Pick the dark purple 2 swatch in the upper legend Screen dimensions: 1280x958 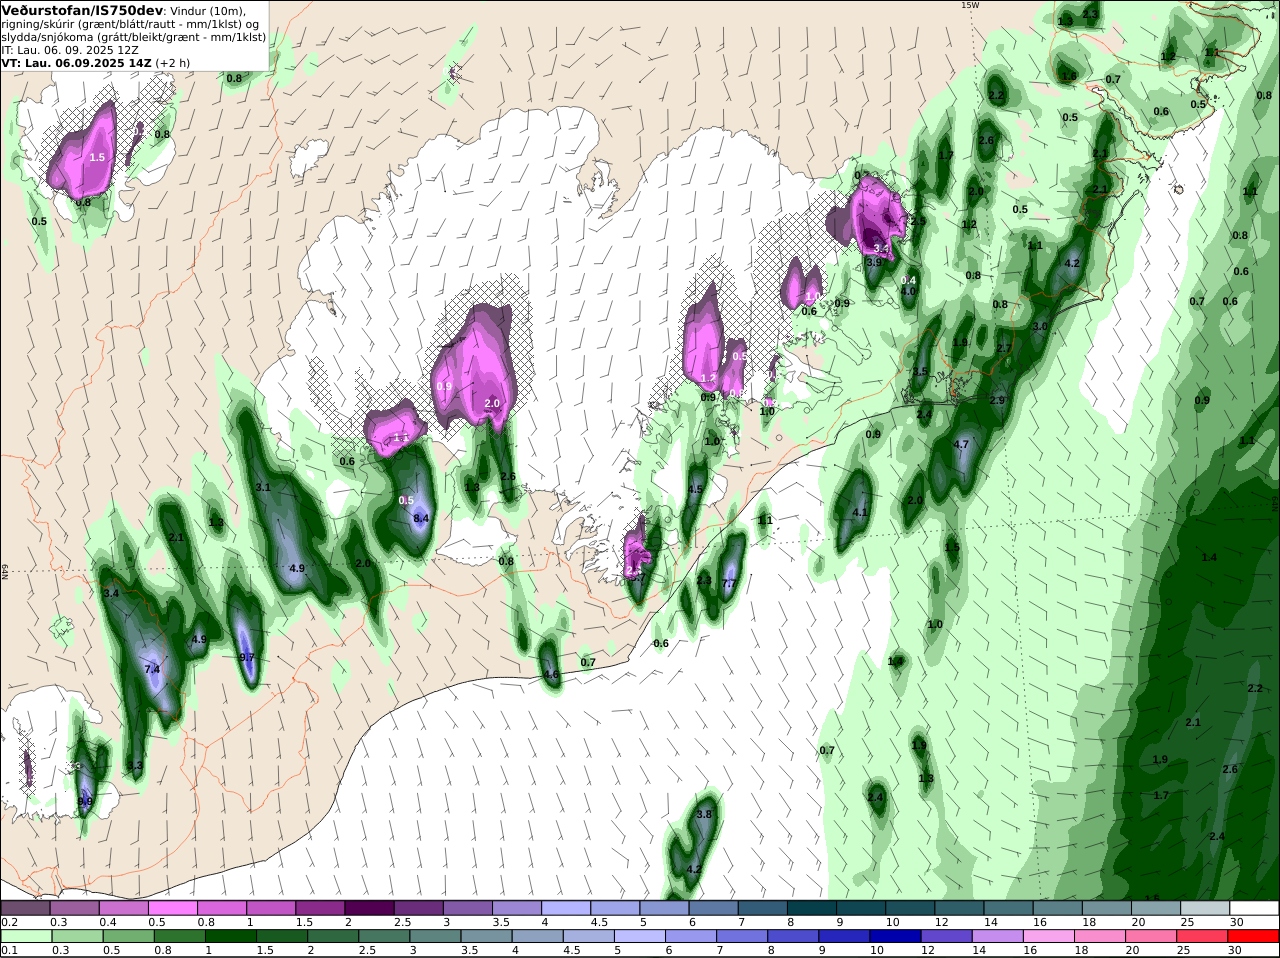coord(369,908)
